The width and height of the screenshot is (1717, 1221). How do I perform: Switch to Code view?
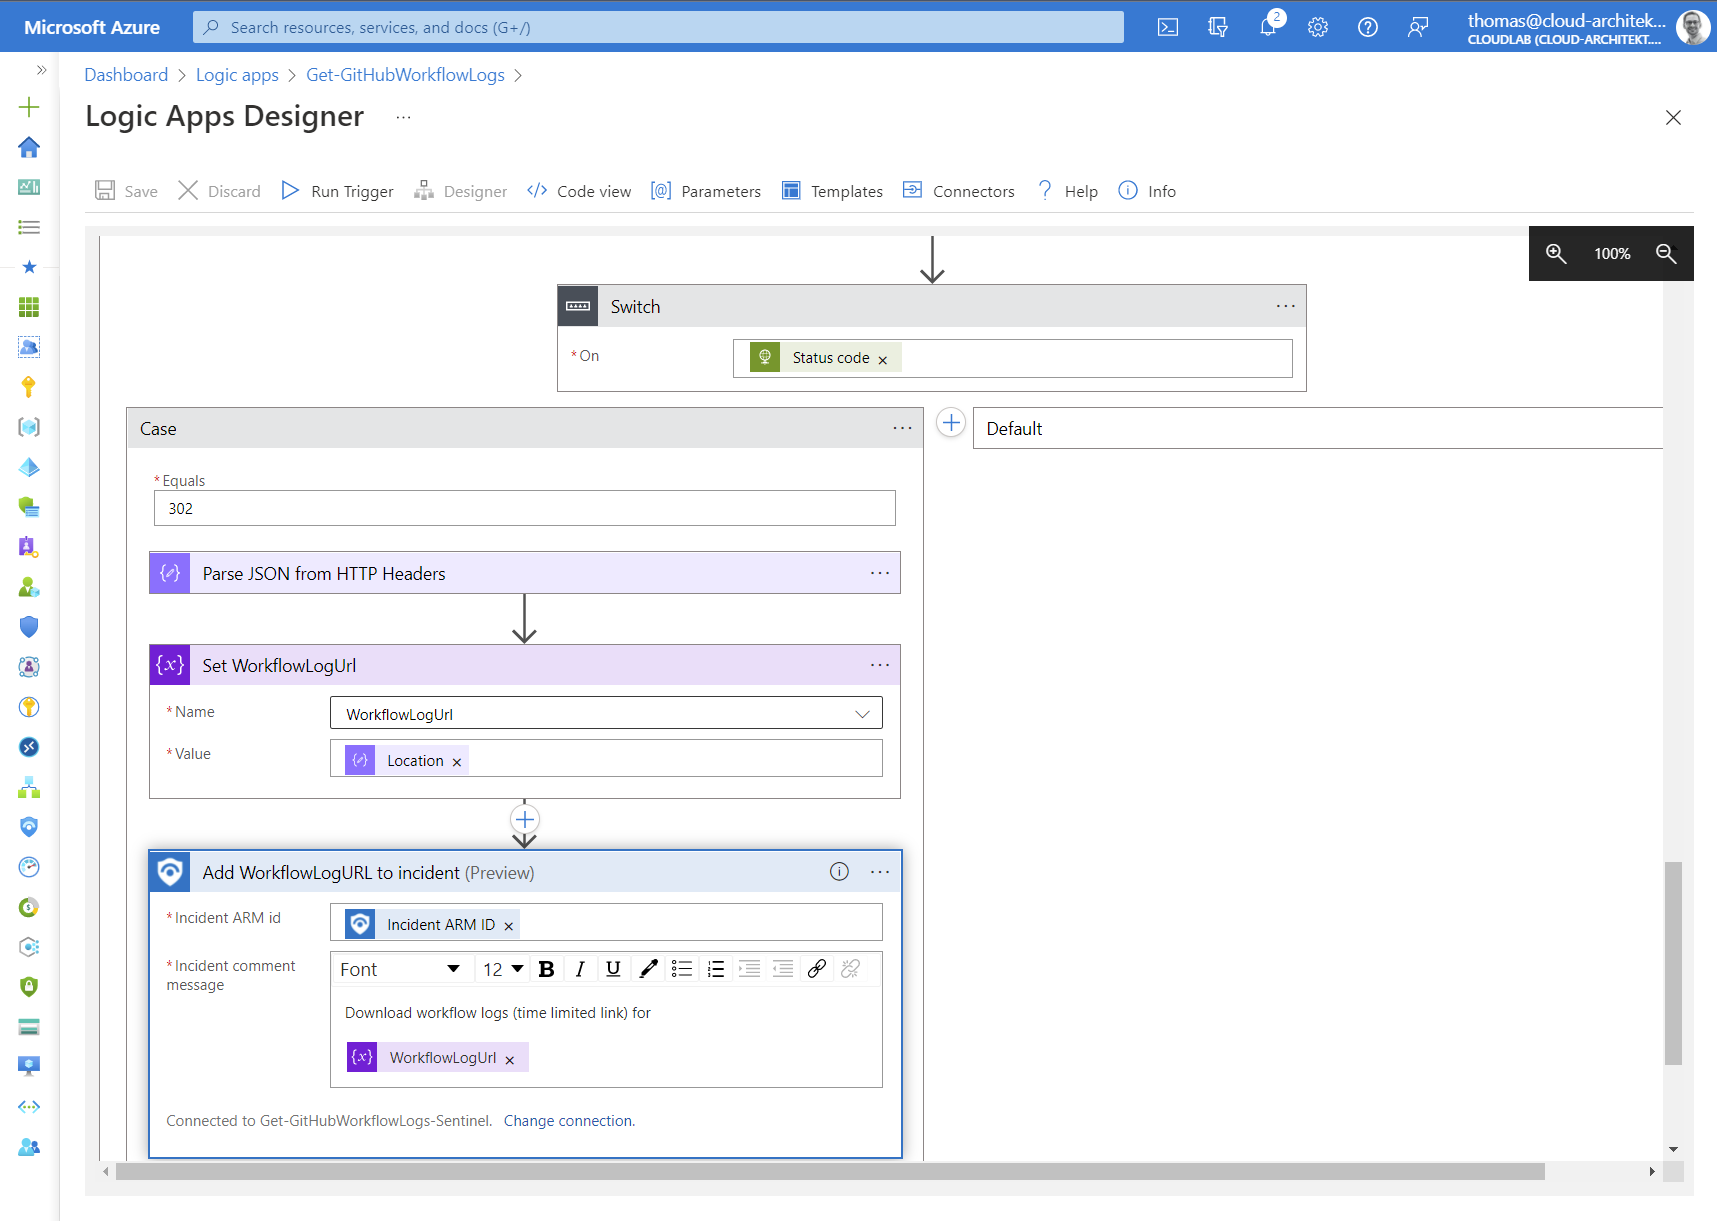(x=579, y=191)
